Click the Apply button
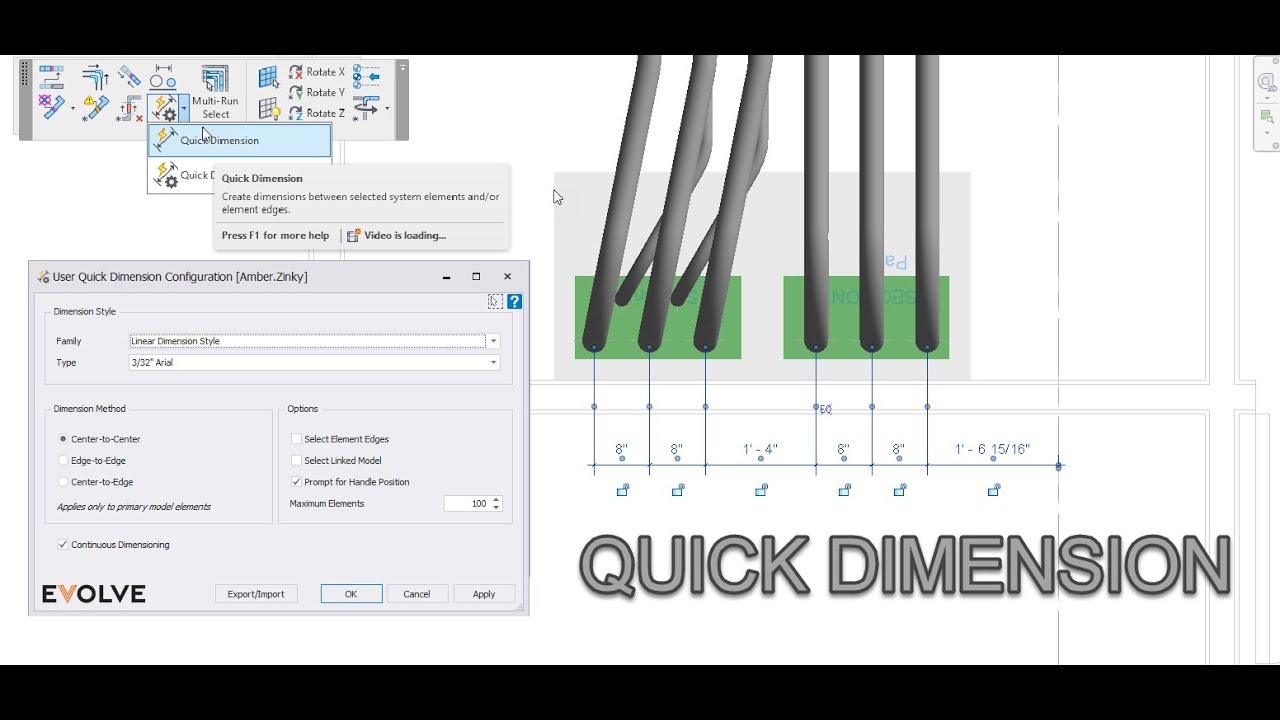The image size is (1280, 720). (x=484, y=594)
